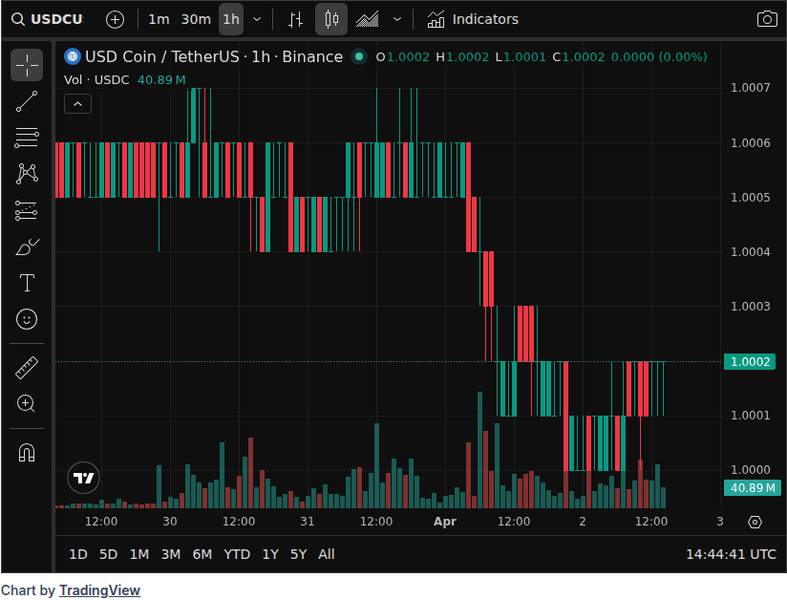Switch to the 1m timeframe
The width and height of the screenshot is (787, 600).
click(x=159, y=19)
